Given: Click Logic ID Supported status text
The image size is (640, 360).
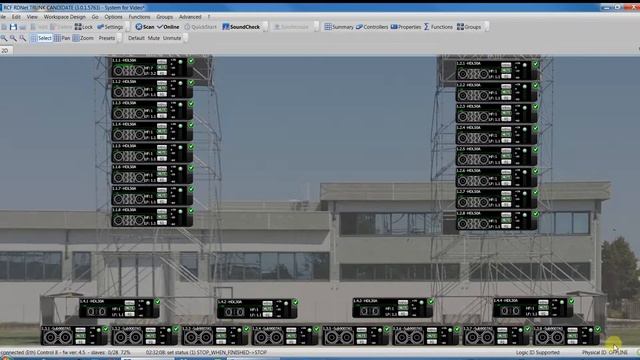Looking at the screenshot, I should point(538,352).
